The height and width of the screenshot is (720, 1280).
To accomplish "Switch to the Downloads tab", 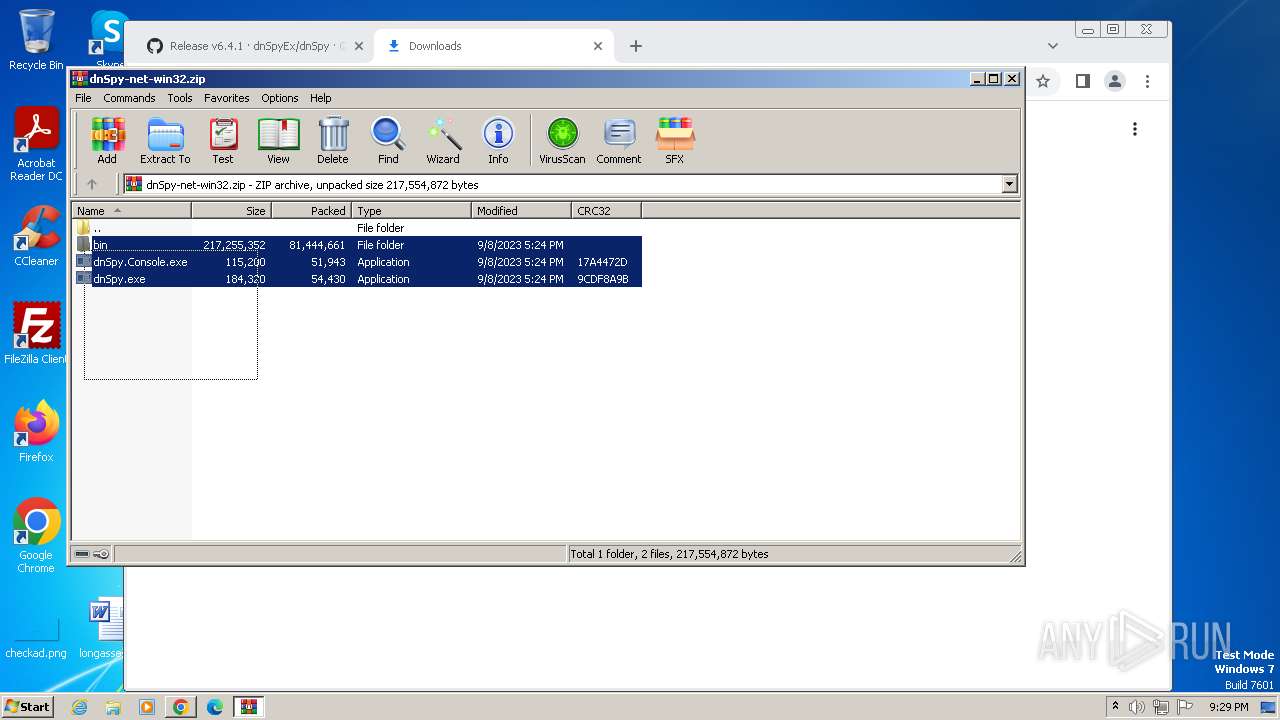I will click(492, 46).
